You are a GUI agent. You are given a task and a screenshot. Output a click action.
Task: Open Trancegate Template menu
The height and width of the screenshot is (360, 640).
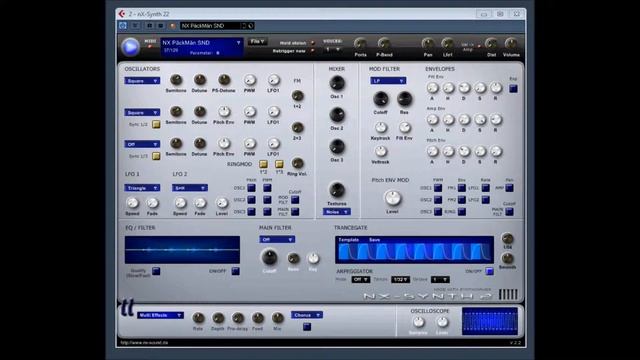click(x=349, y=240)
